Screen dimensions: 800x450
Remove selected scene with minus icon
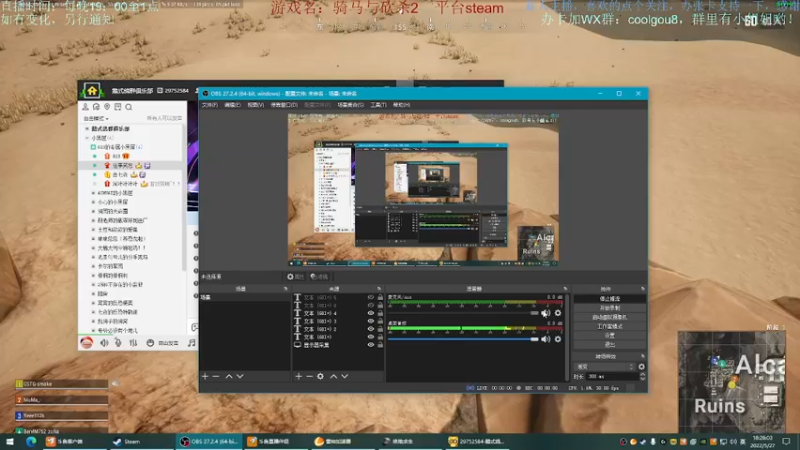tap(216, 376)
